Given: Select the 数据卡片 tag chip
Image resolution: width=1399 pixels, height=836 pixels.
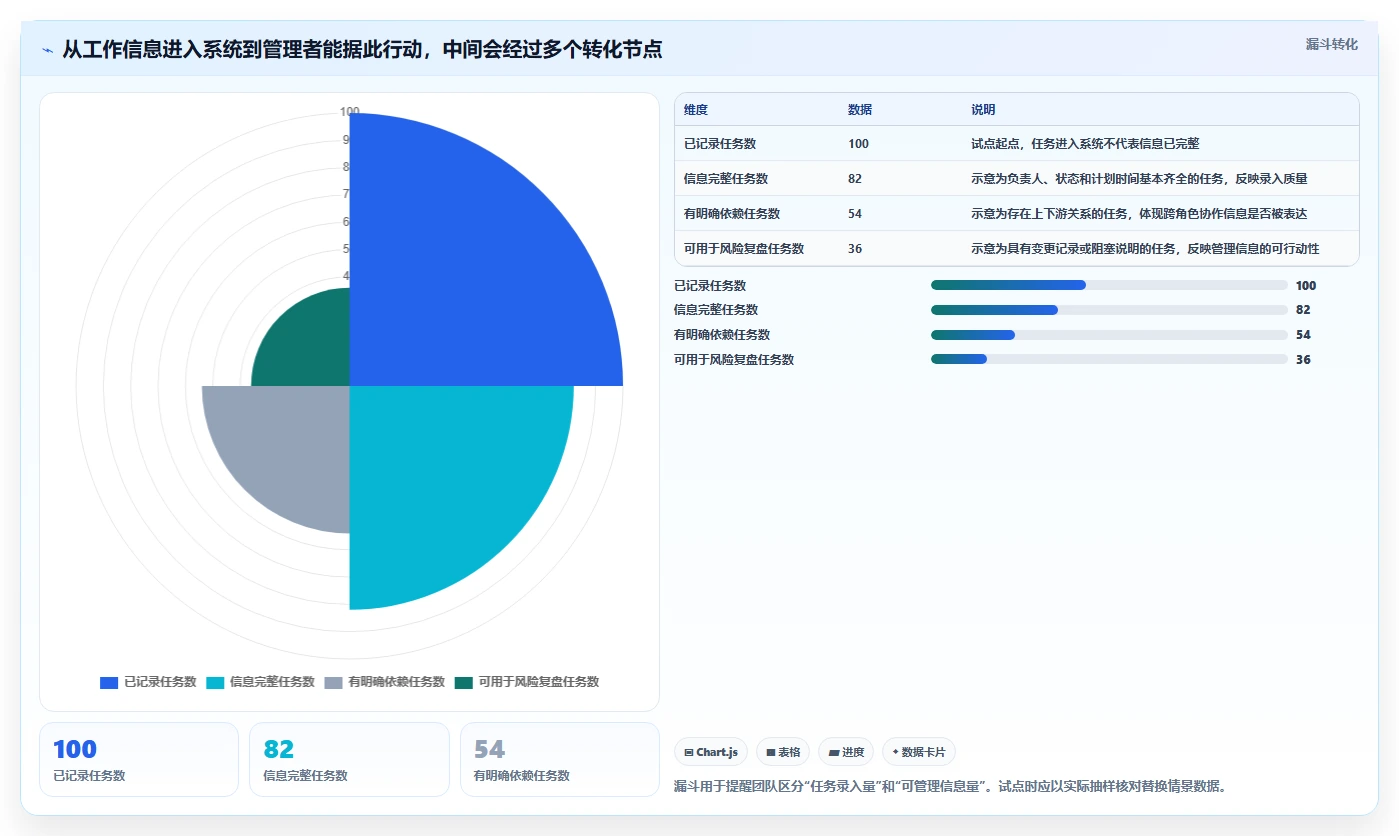Looking at the screenshot, I should coord(919,752).
